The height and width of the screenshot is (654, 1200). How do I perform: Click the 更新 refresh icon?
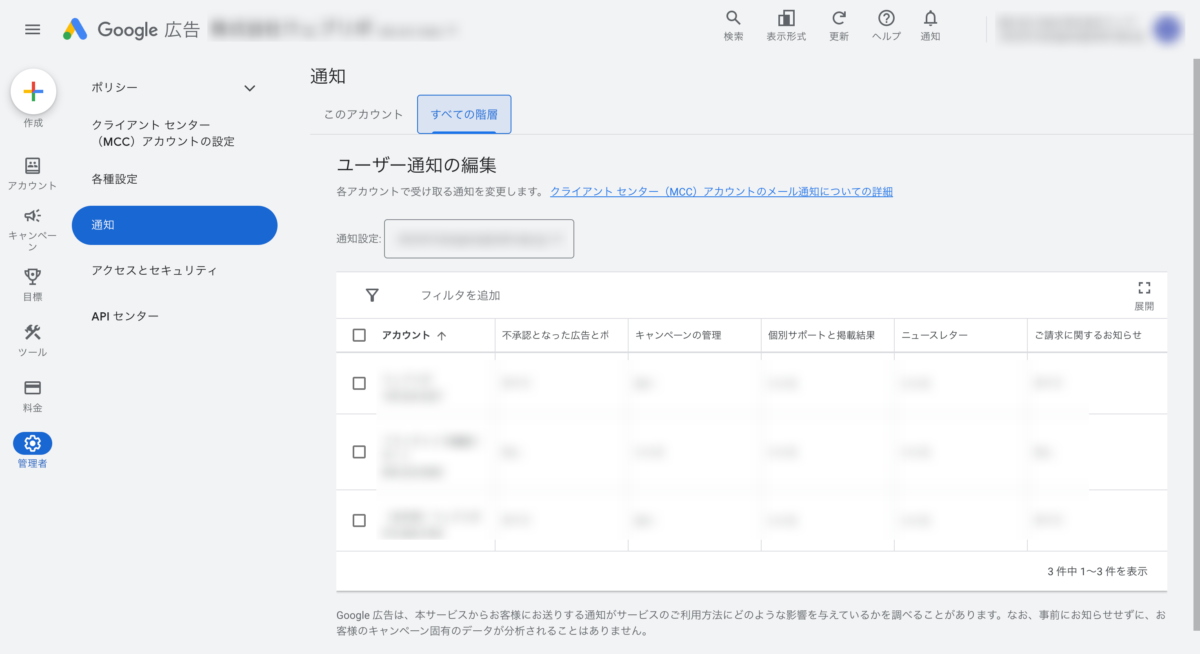point(839,19)
